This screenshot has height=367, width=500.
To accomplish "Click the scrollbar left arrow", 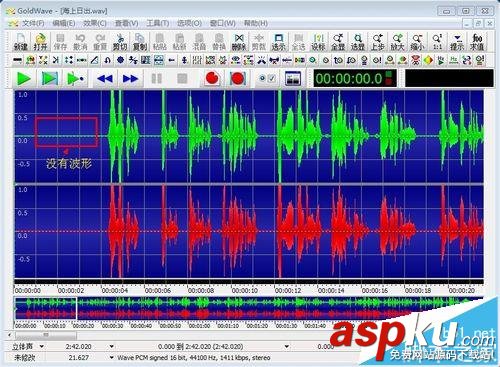I will 10,334.
